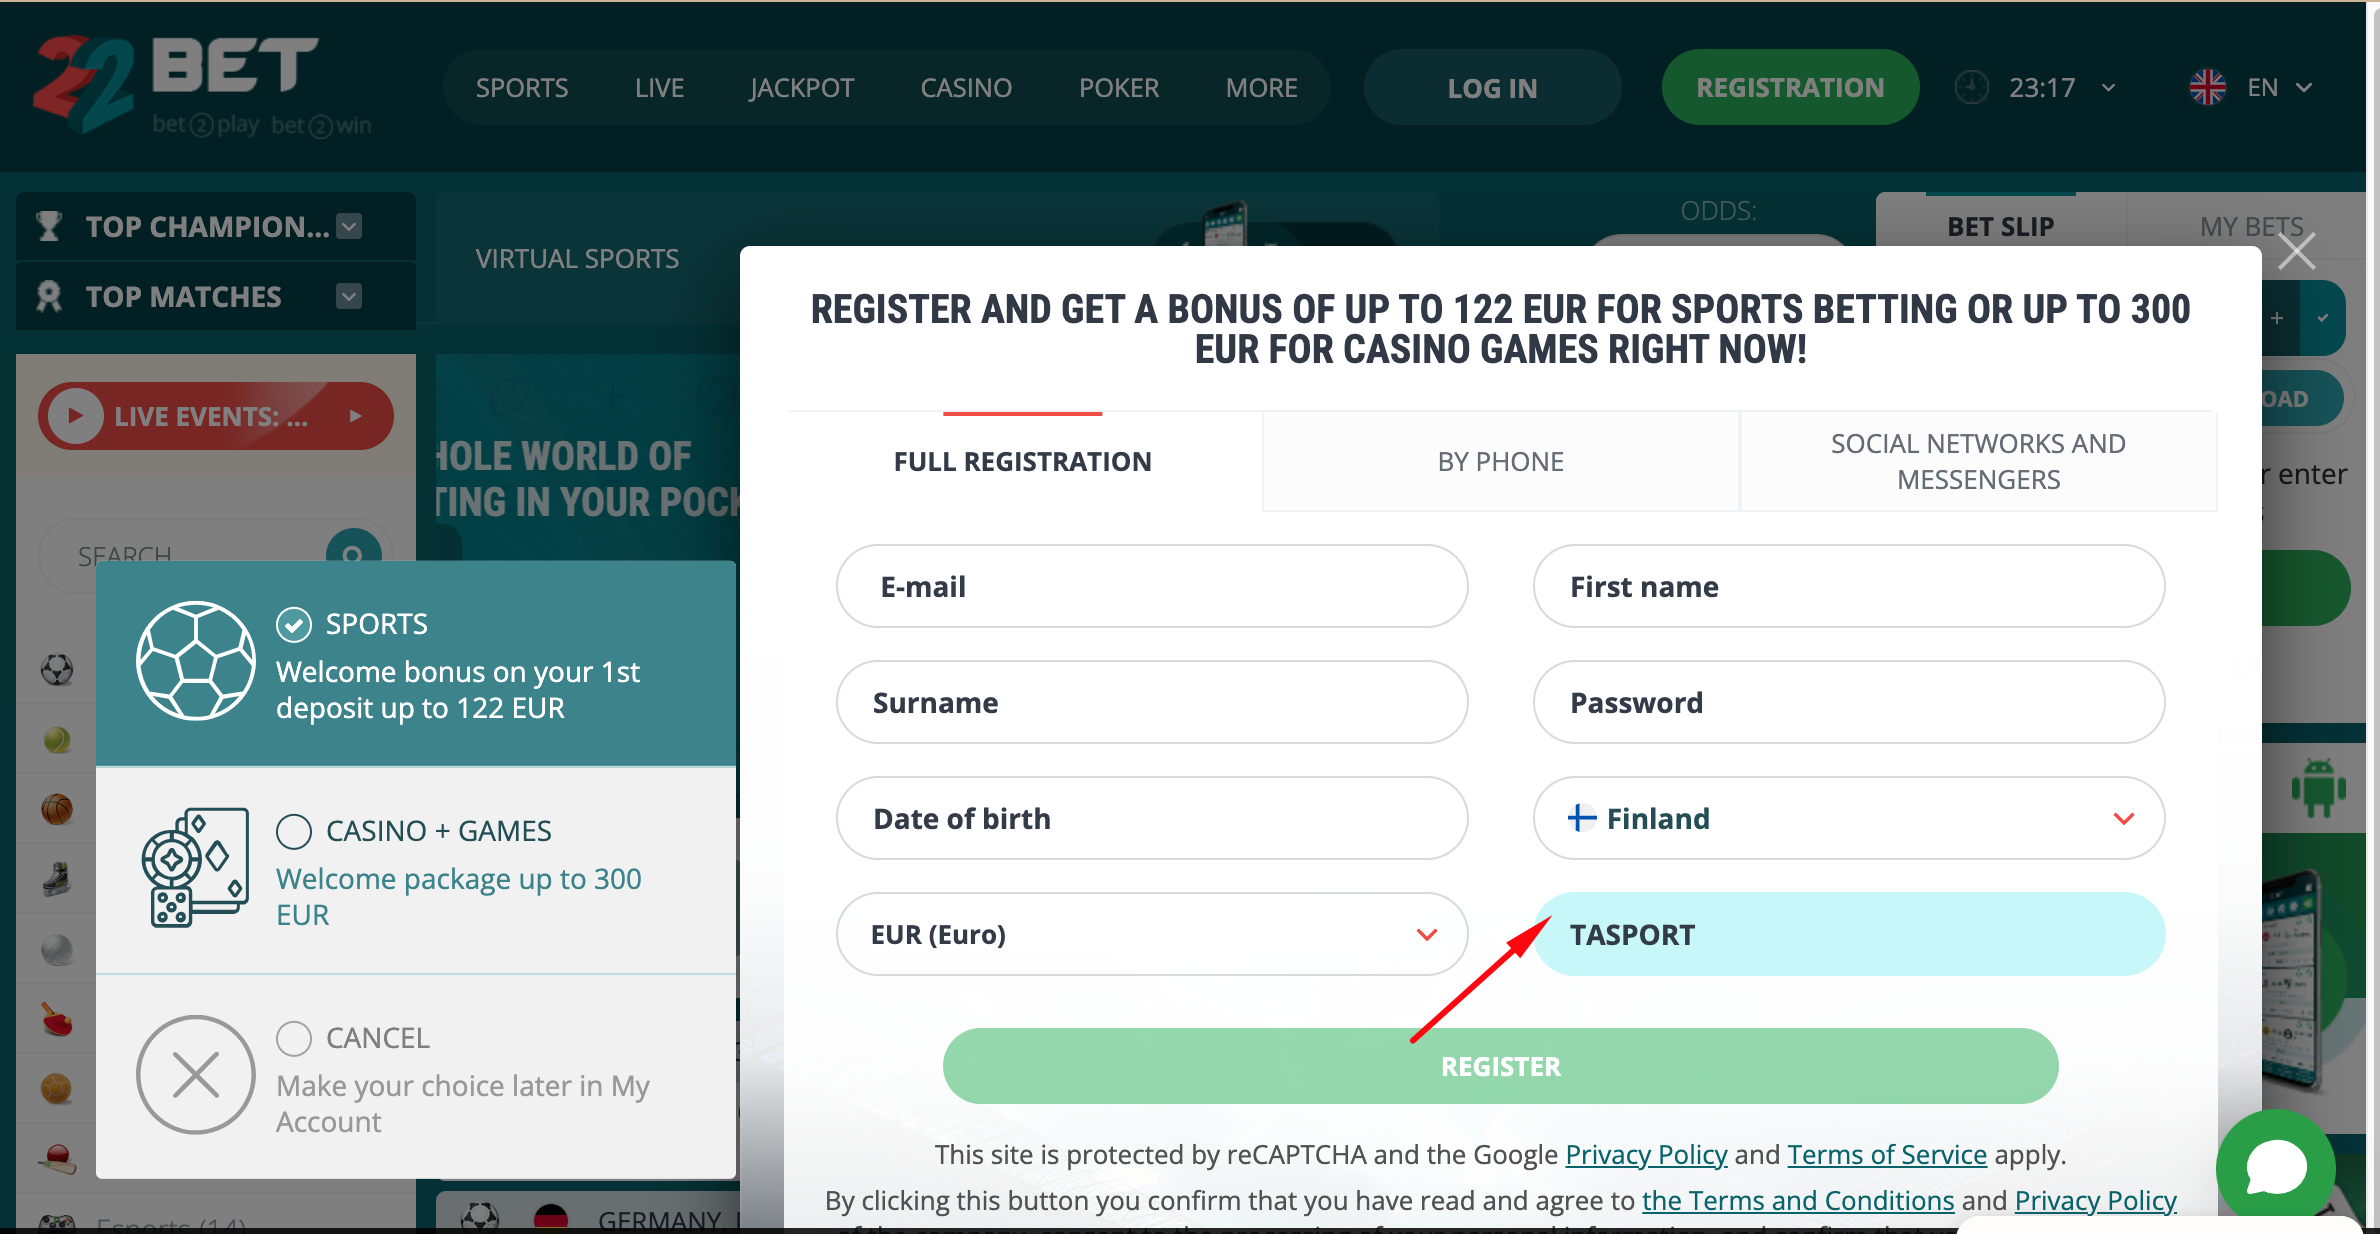This screenshot has width=2380, height=1234.
Task: Open the Terms and Conditions link
Action: [1797, 1200]
